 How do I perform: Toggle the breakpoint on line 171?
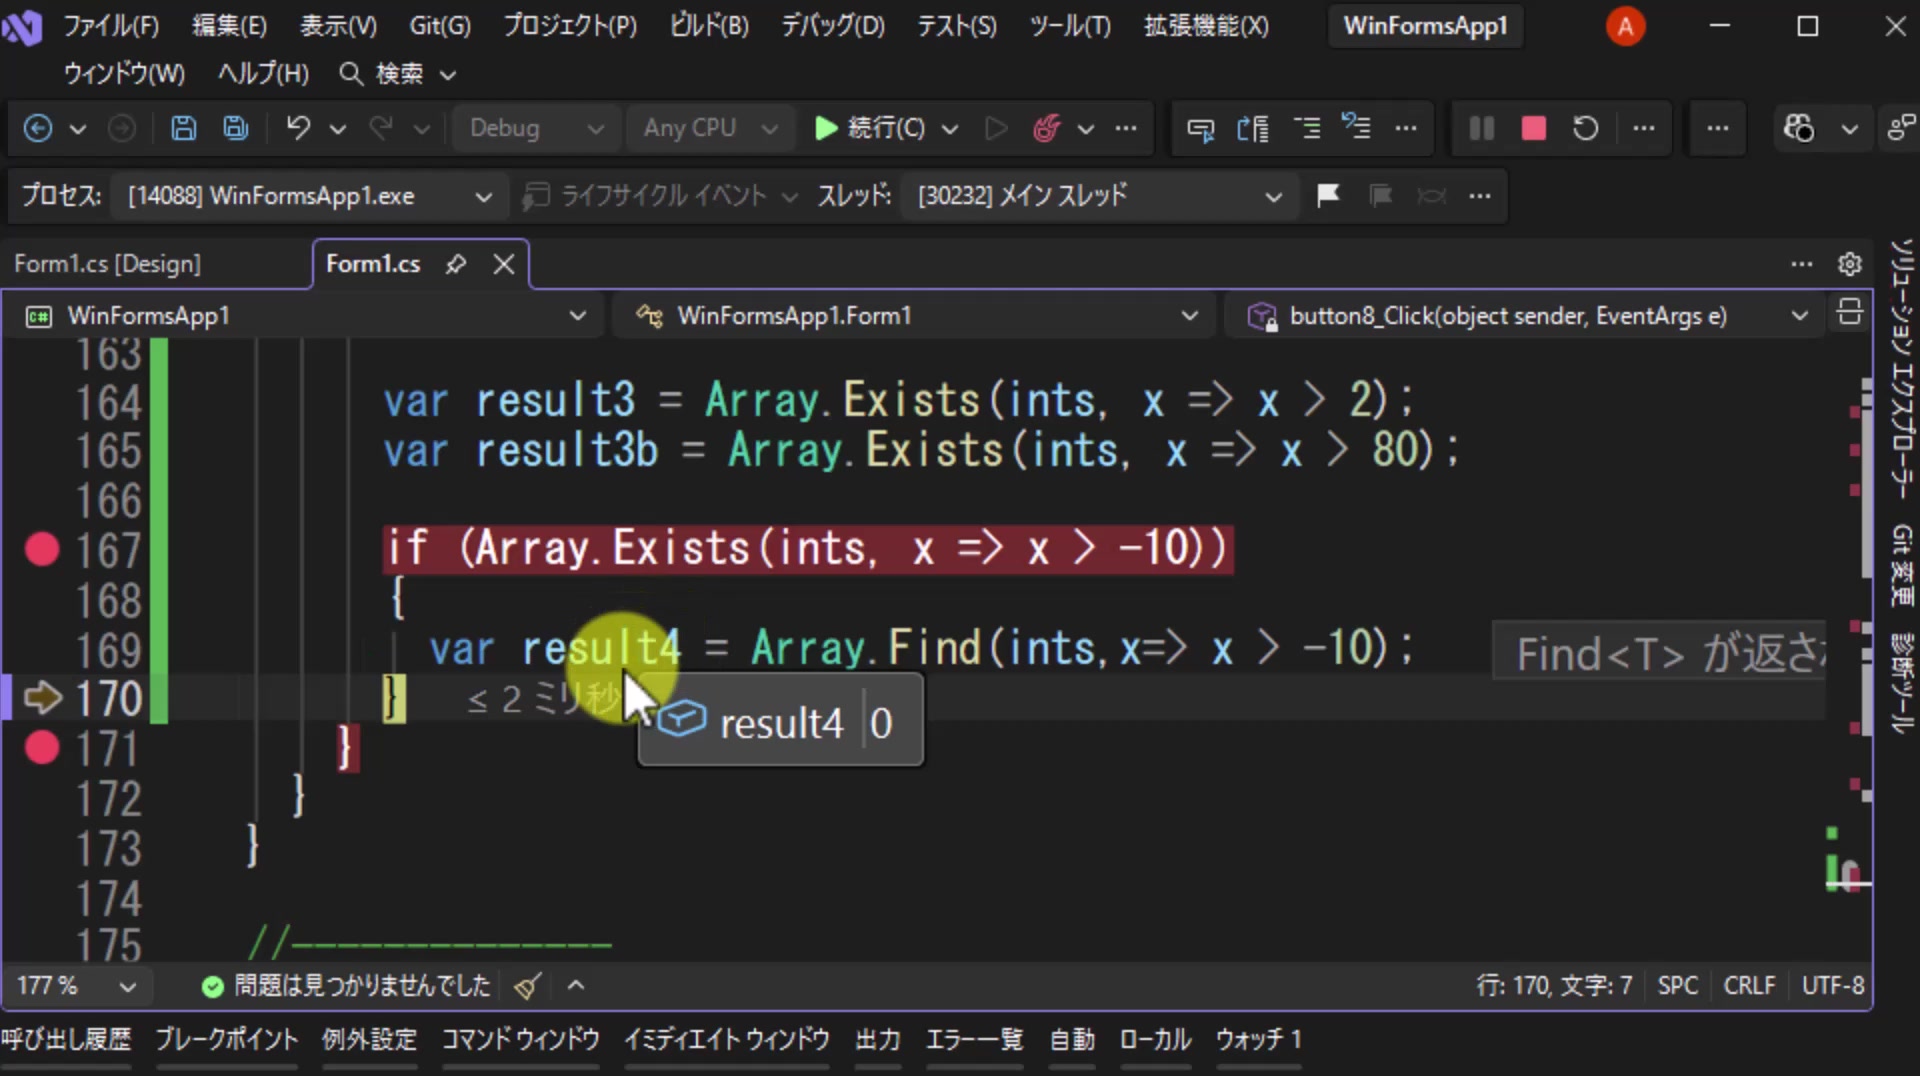click(x=42, y=747)
